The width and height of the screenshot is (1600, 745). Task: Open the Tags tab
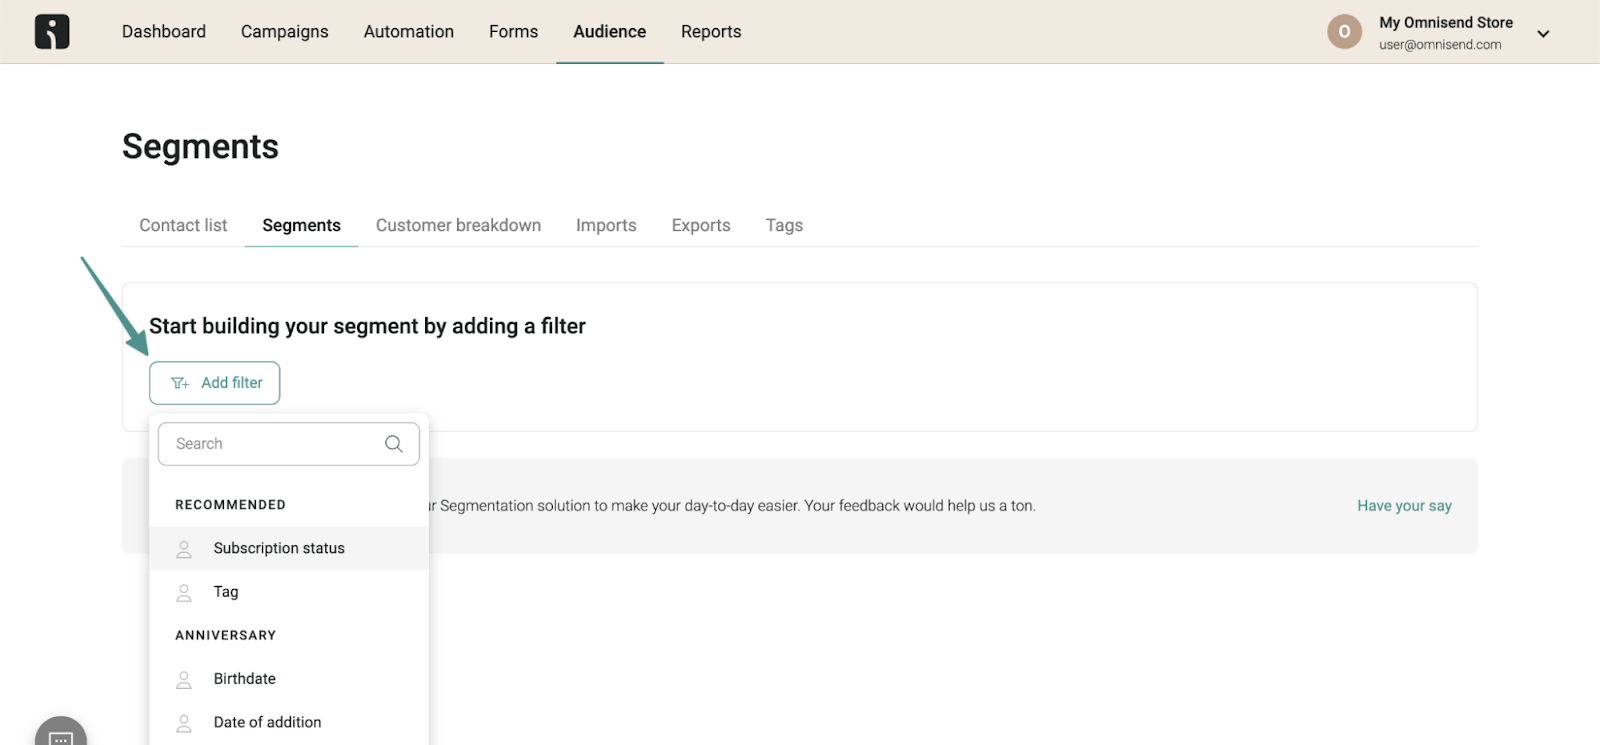(785, 226)
